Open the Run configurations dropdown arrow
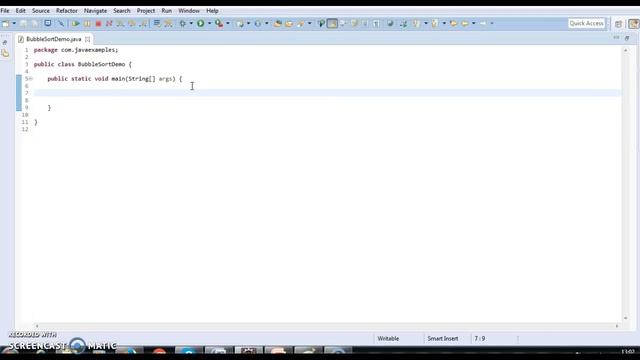 209,24
